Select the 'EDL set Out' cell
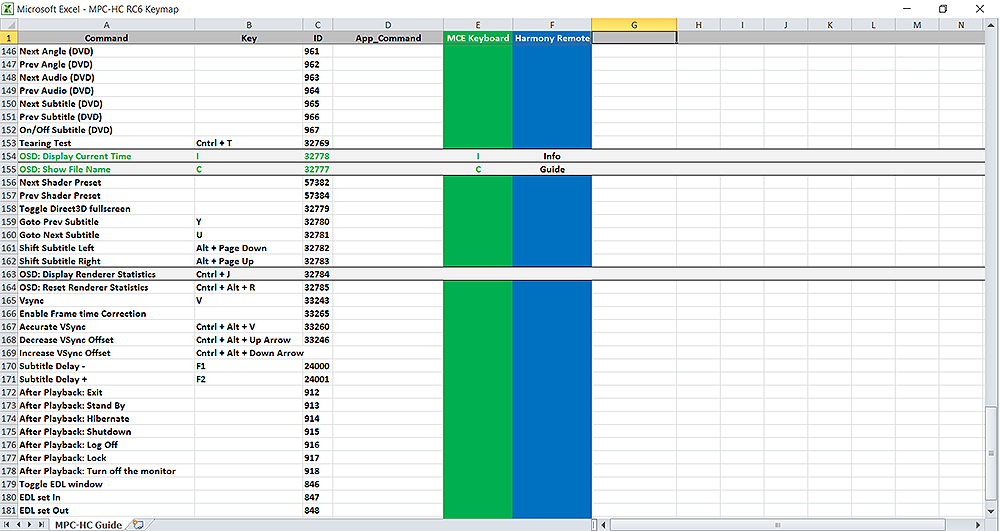Screen dimensions: 1000x531 pyautogui.click(x=106, y=511)
